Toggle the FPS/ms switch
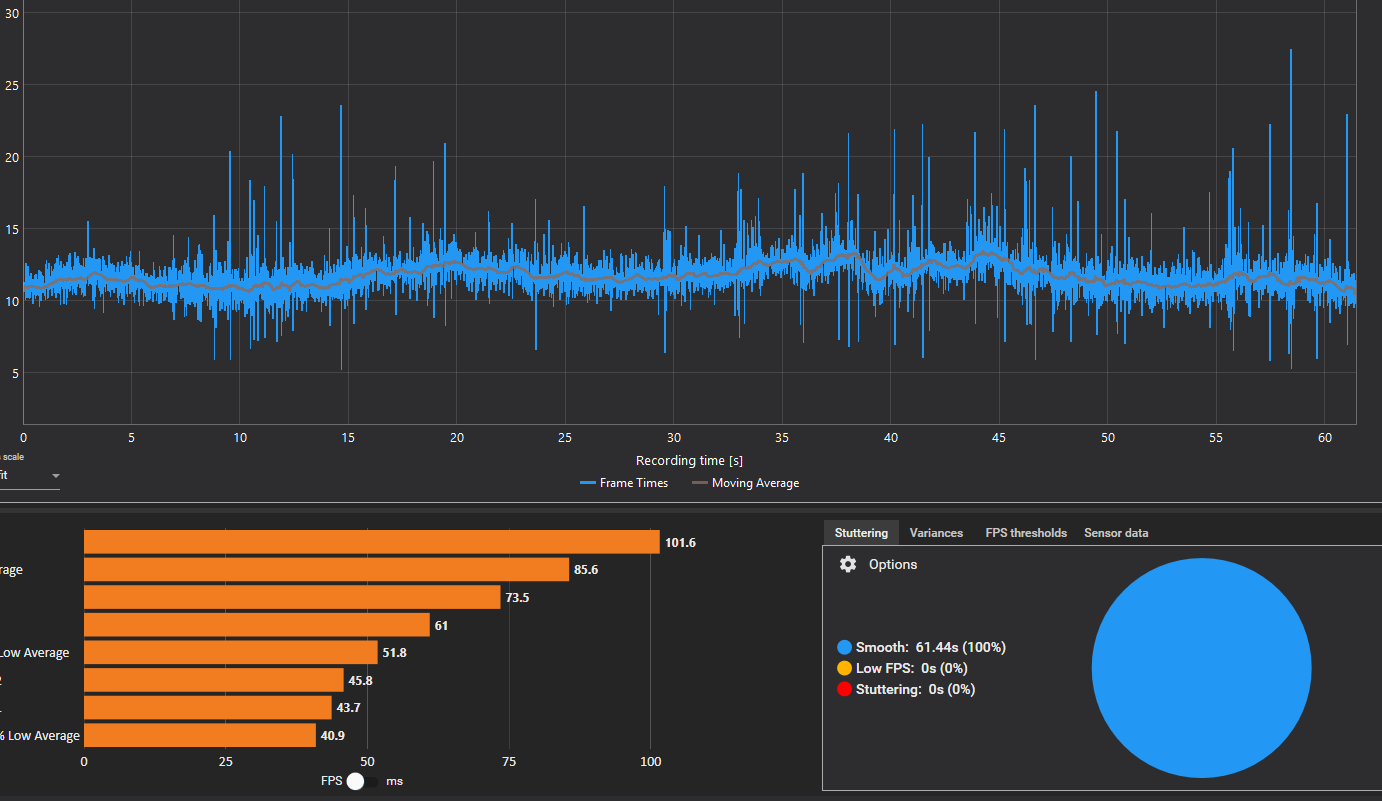Screen dimensions: 1382x801 point(362,781)
